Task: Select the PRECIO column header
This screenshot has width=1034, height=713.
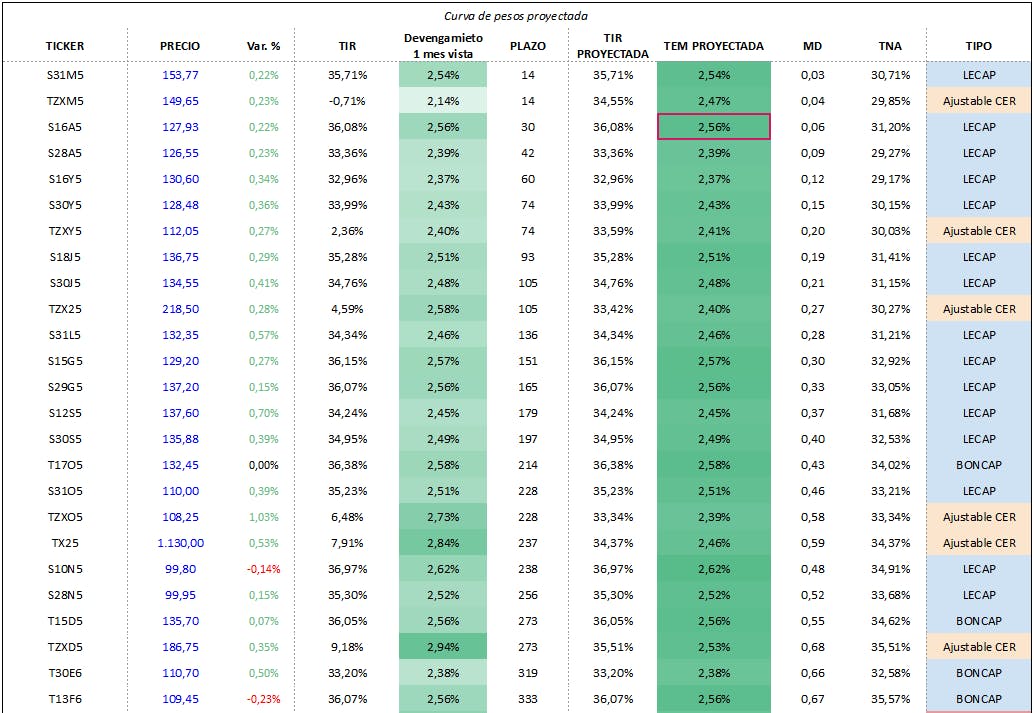Action: (180, 46)
